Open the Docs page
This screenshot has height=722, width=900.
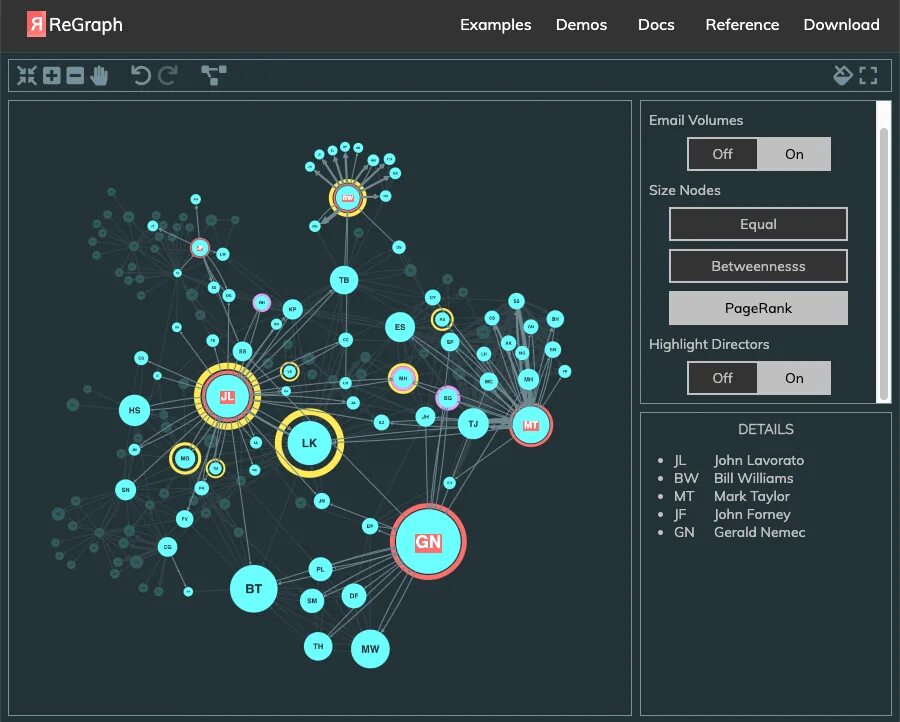tap(656, 25)
